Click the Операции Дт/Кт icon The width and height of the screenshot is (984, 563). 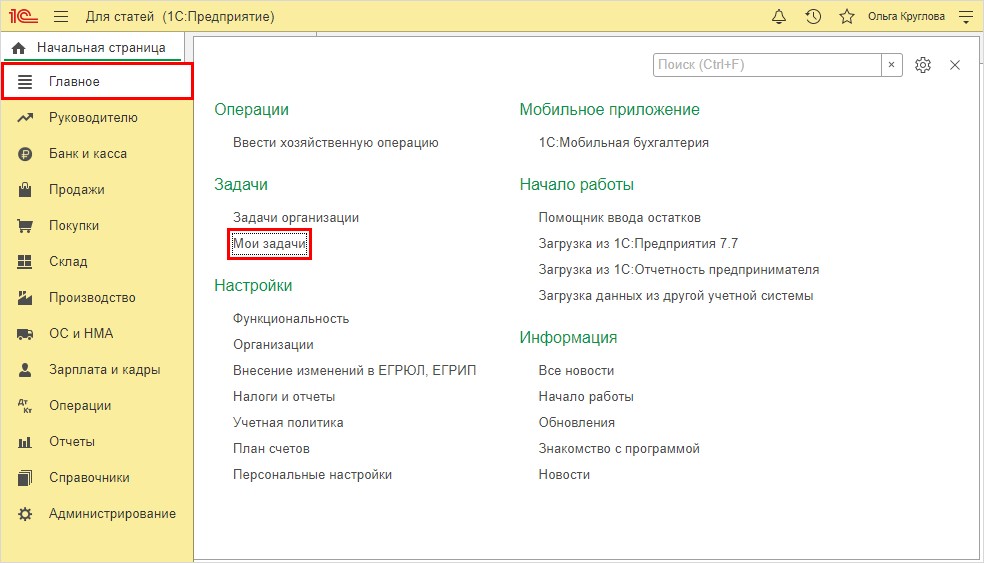pos(24,406)
